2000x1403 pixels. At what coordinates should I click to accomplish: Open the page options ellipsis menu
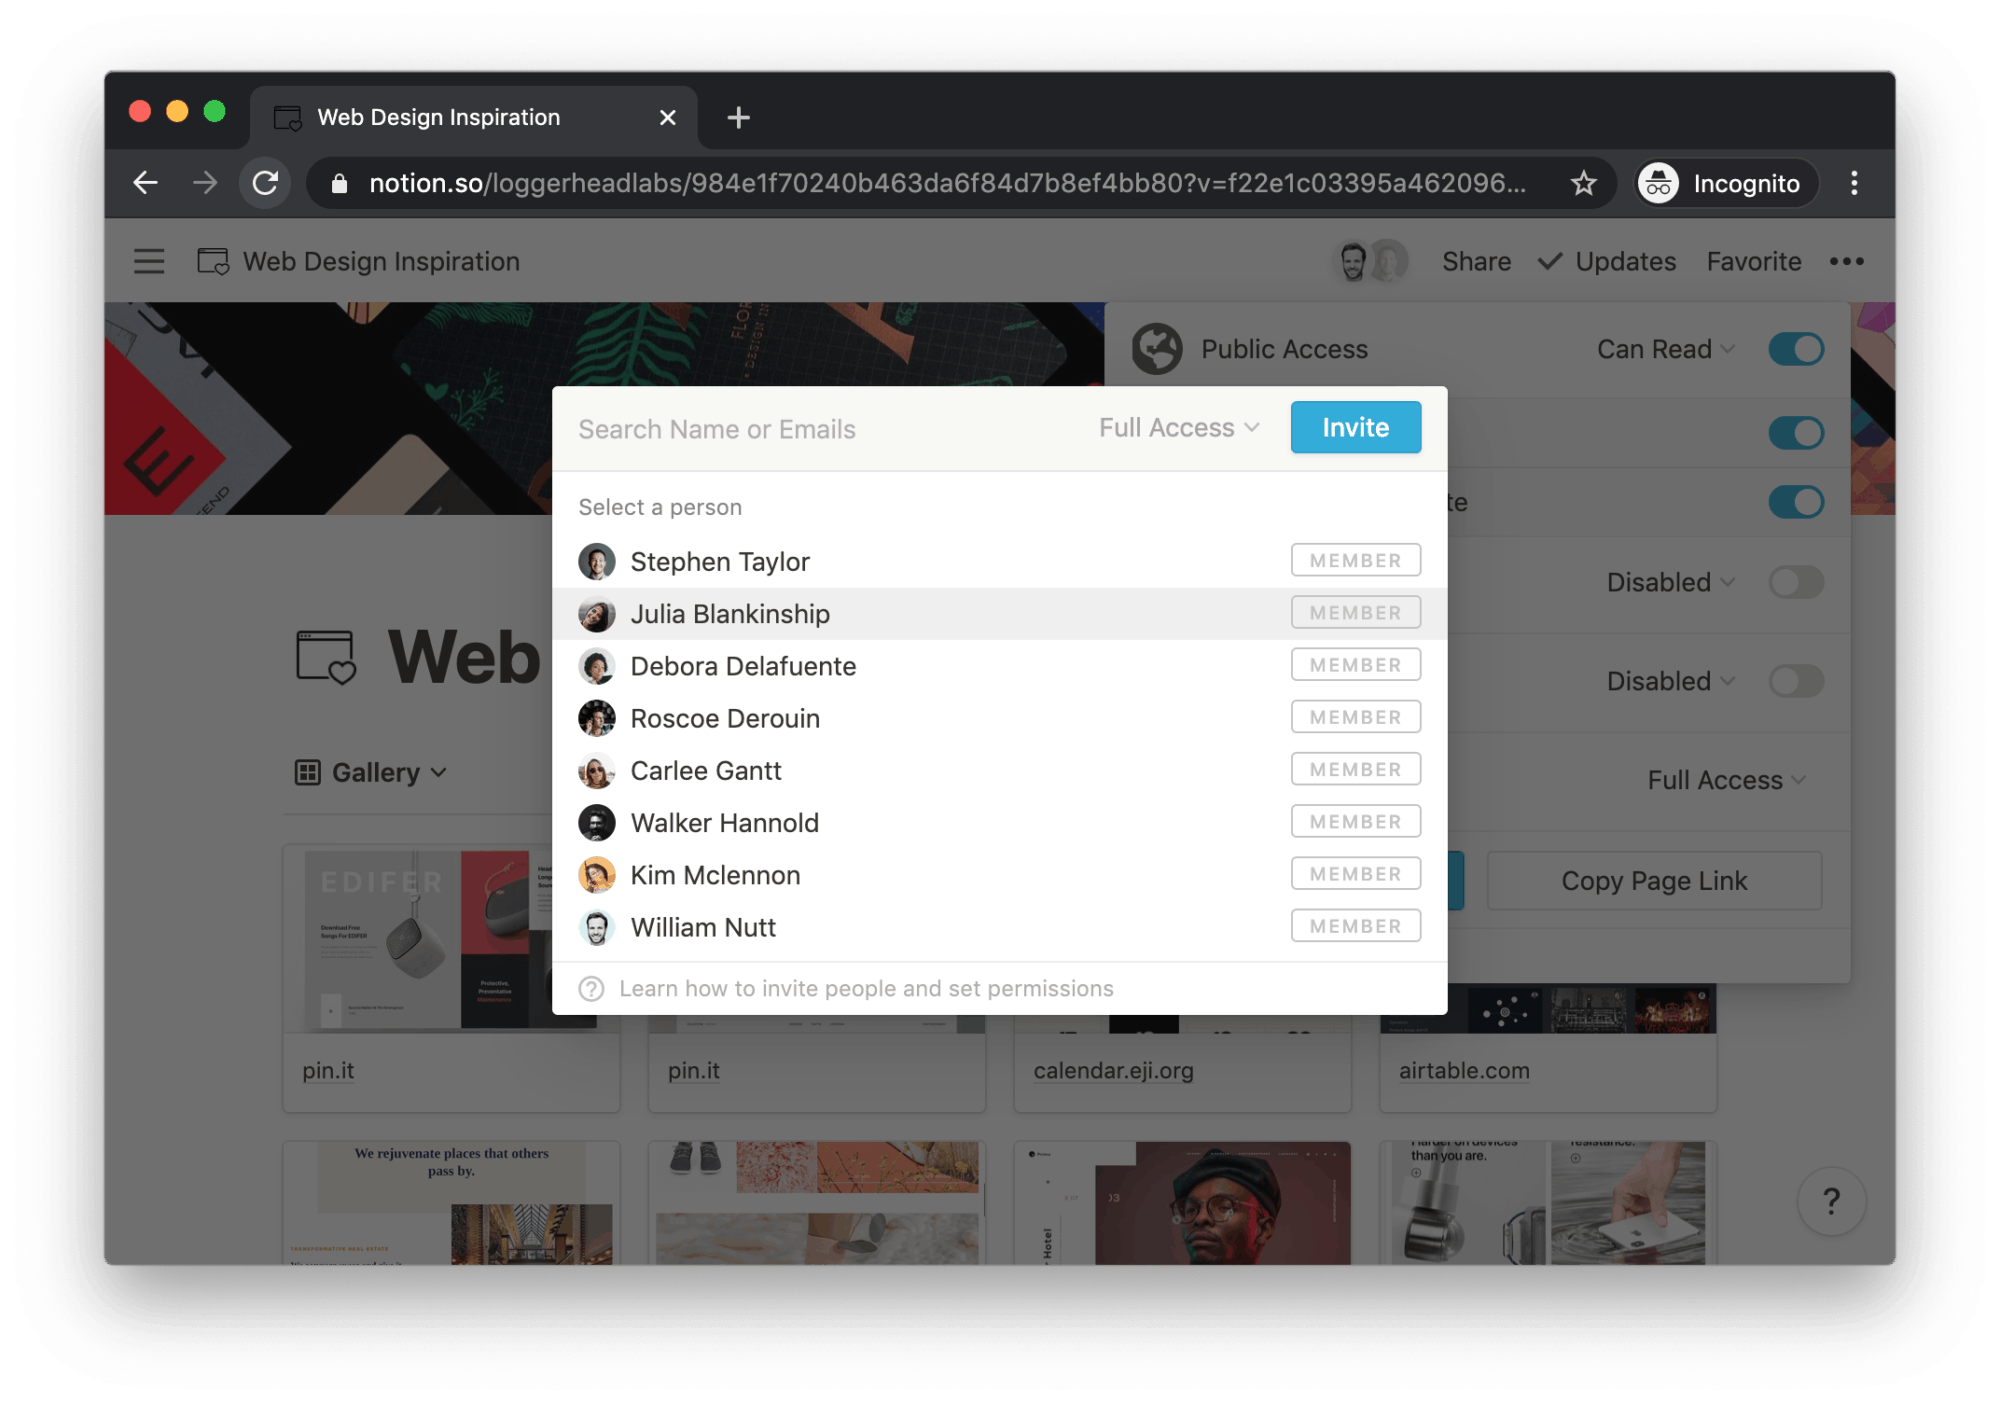point(1846,261)
